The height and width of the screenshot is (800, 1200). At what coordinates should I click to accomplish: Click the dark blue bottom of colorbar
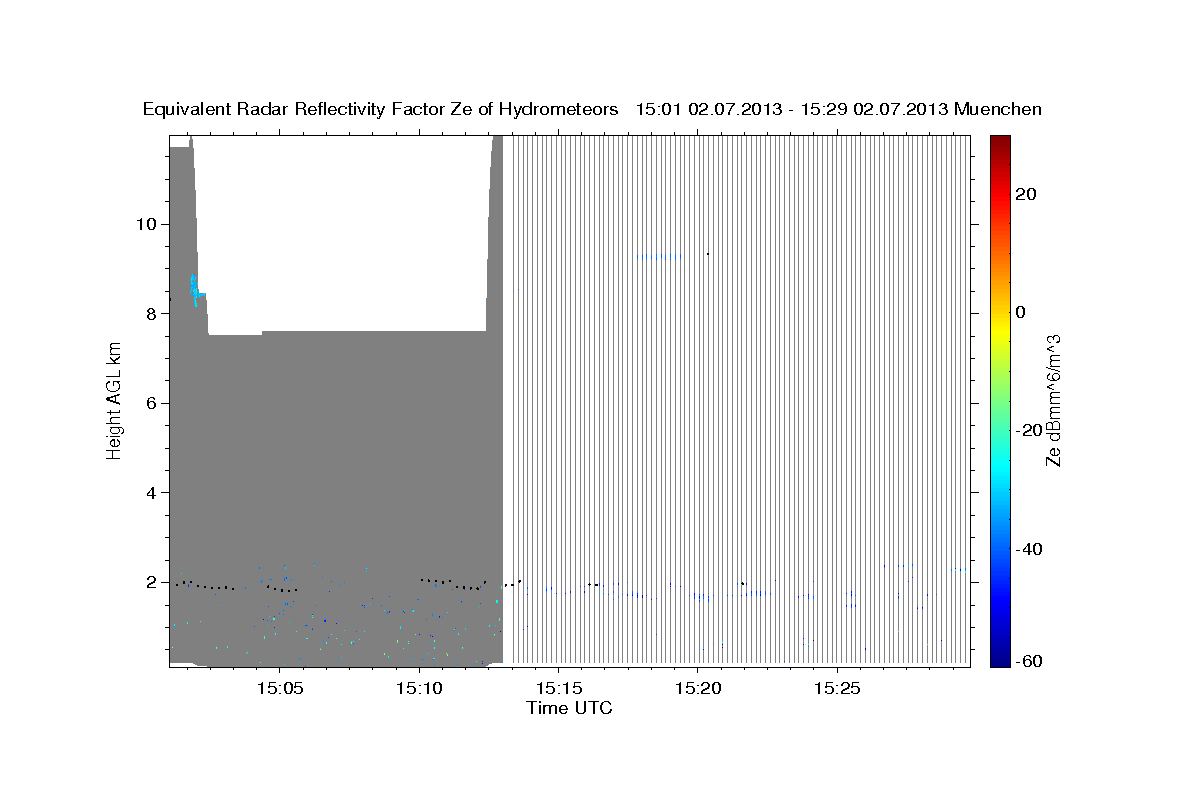pyautogui.click(x=999, y=656)
